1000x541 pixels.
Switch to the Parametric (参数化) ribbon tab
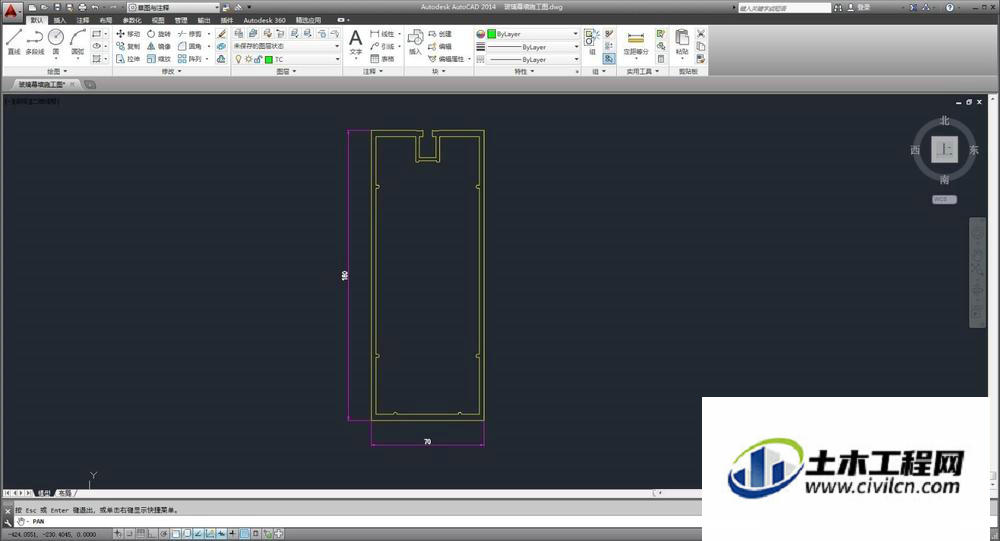pyautogui.click(x=132, y=20)
